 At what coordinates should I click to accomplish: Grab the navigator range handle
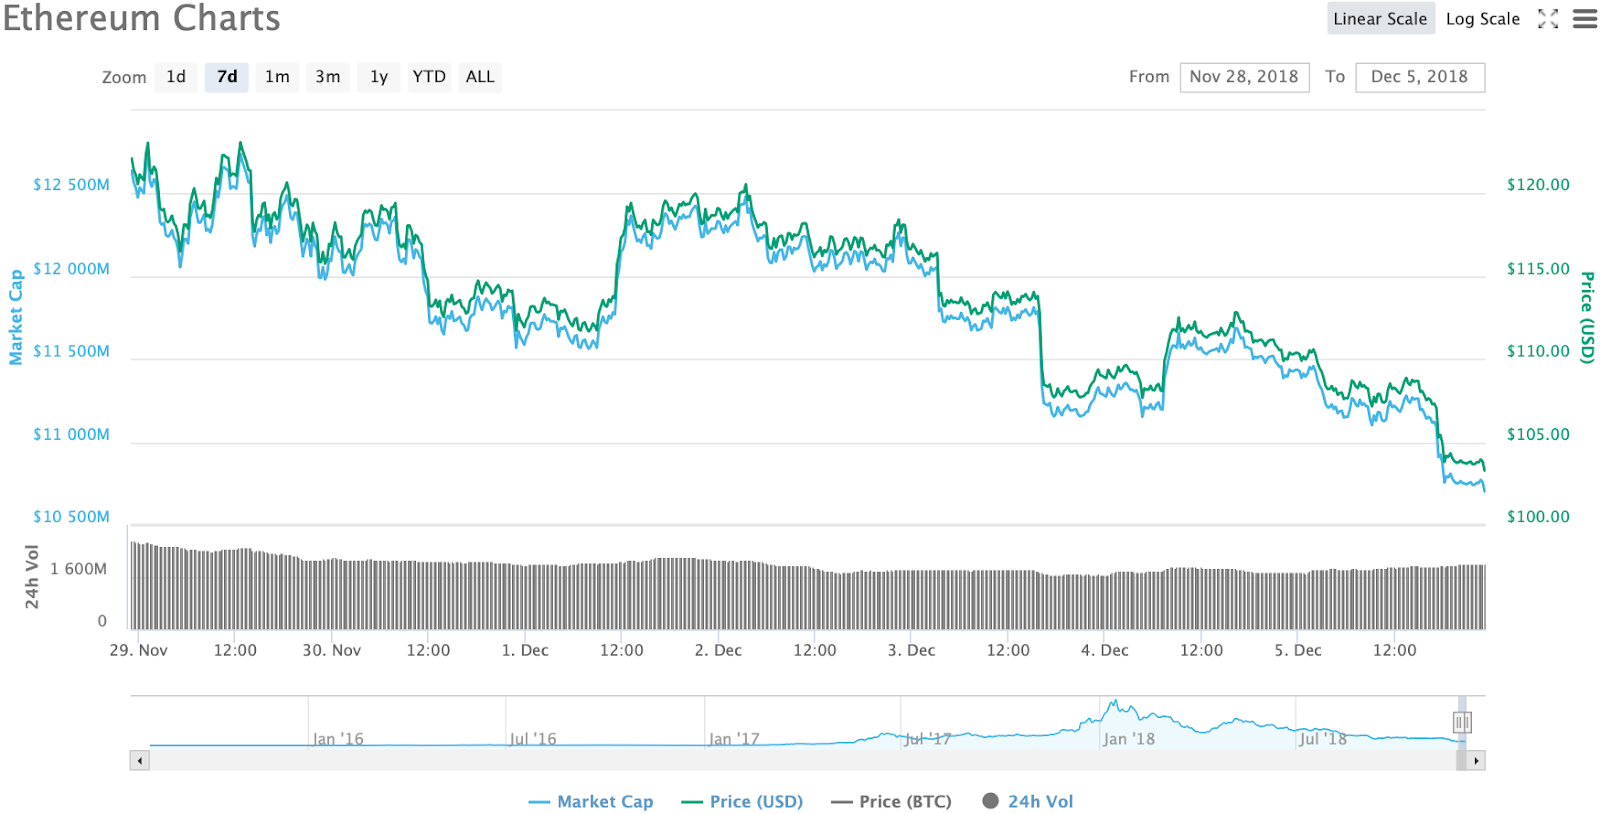1462,722
